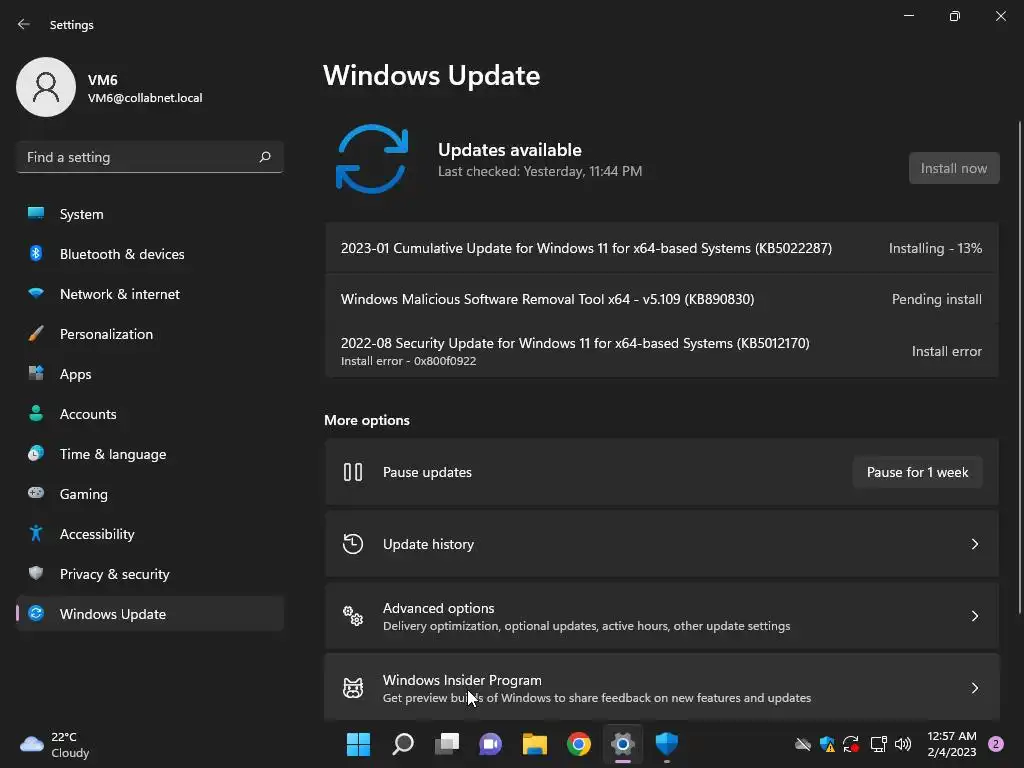
Task: Open Windows Insider Program row
Action: [662, 688]
